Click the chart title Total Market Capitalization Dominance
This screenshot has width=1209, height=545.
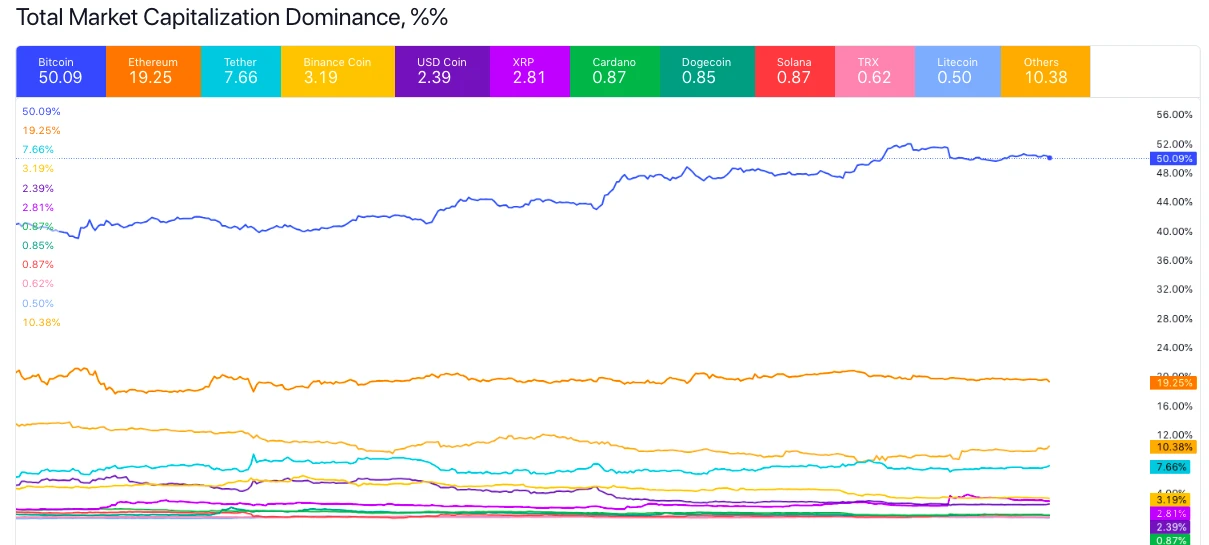tap(233, 17)
